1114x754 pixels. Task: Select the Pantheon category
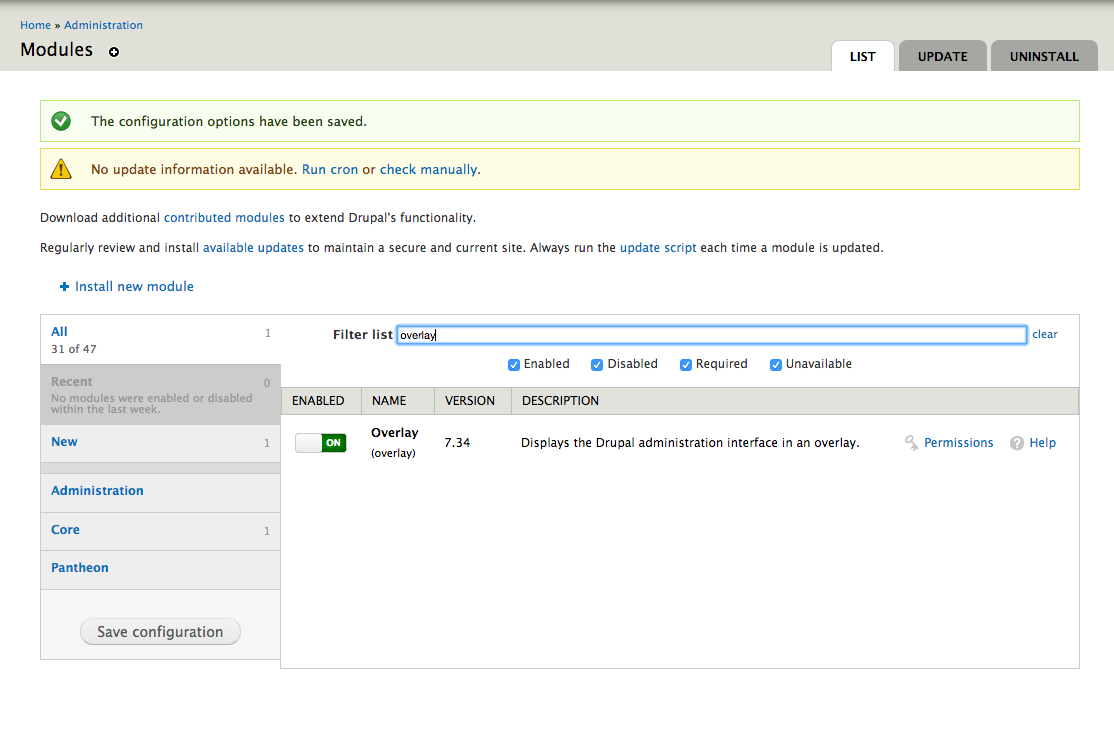coord(161,569)
